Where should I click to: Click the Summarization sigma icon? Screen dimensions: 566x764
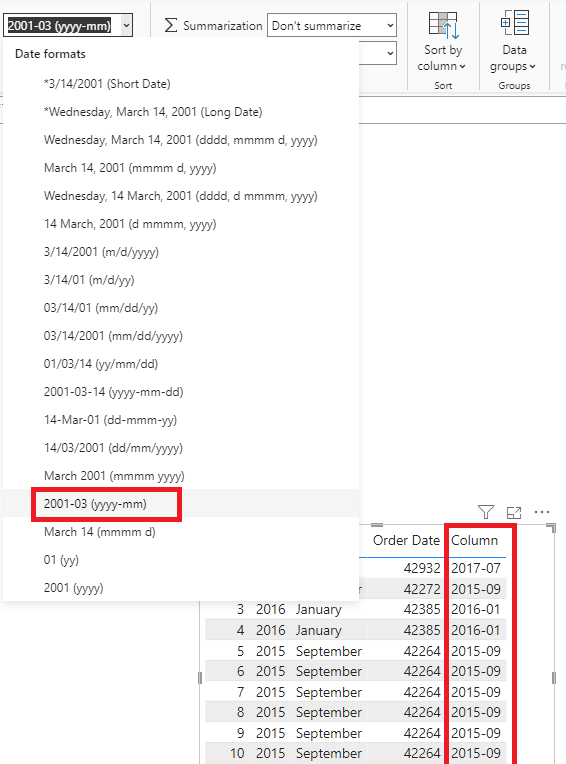click(x=170, y=25)
